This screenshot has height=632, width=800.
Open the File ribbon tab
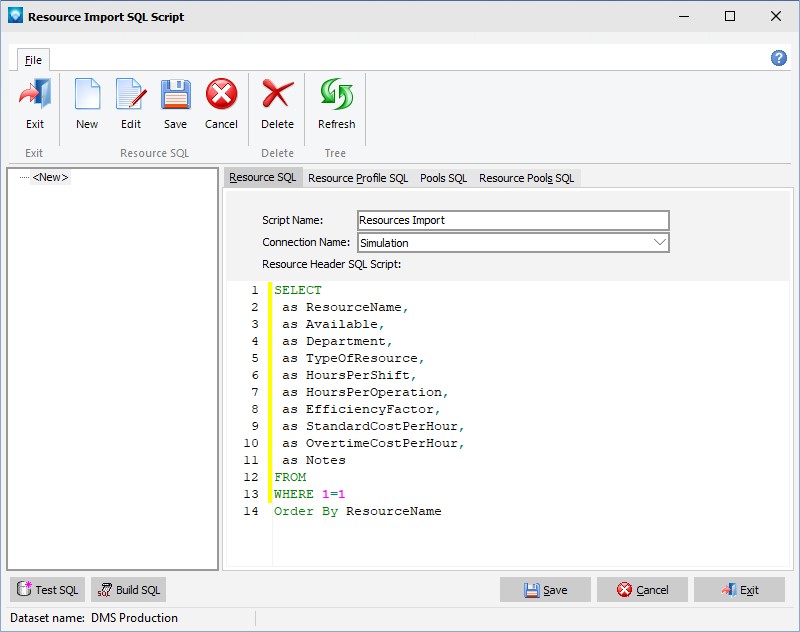pos(33,60)
